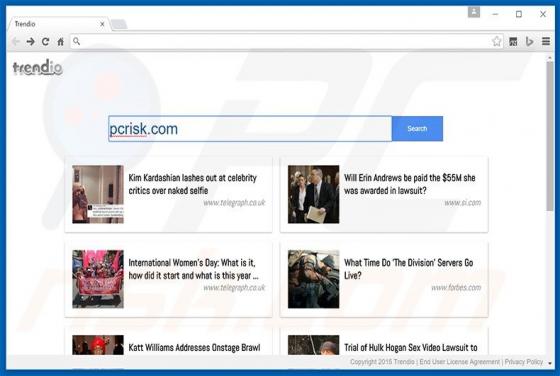Screen dimensions: 560x376
Task: Go to the home page icon
Action: (60, 42)
